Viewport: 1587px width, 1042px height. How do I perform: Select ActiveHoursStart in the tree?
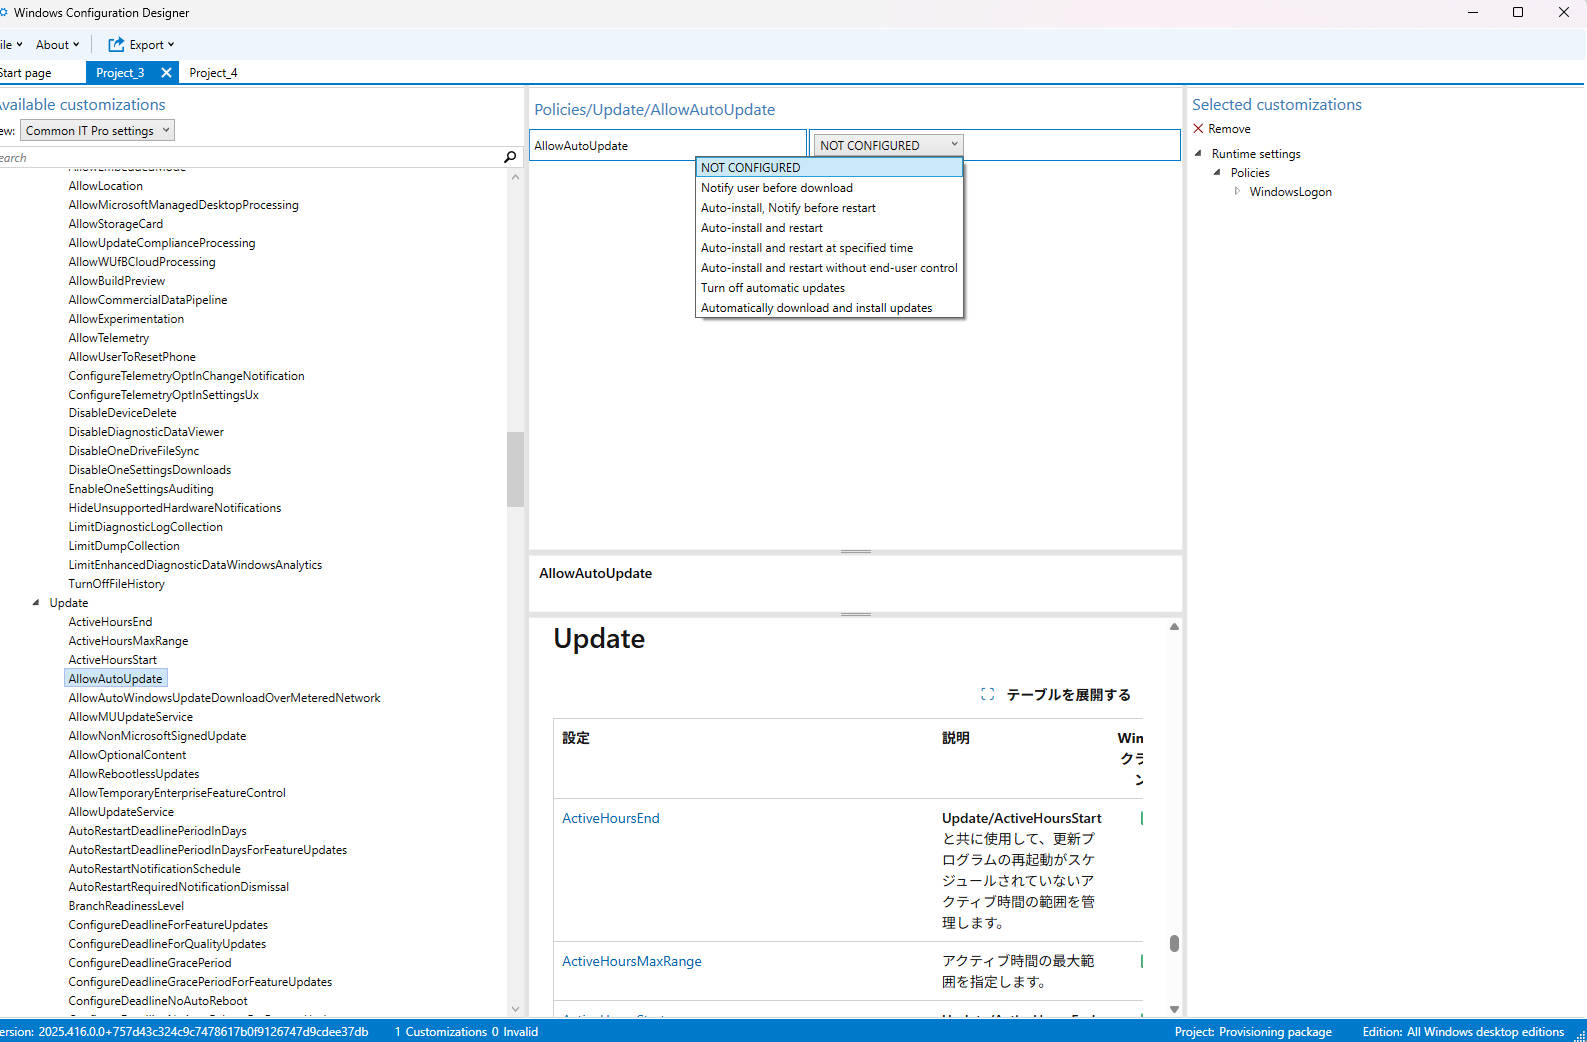[112, 660]
